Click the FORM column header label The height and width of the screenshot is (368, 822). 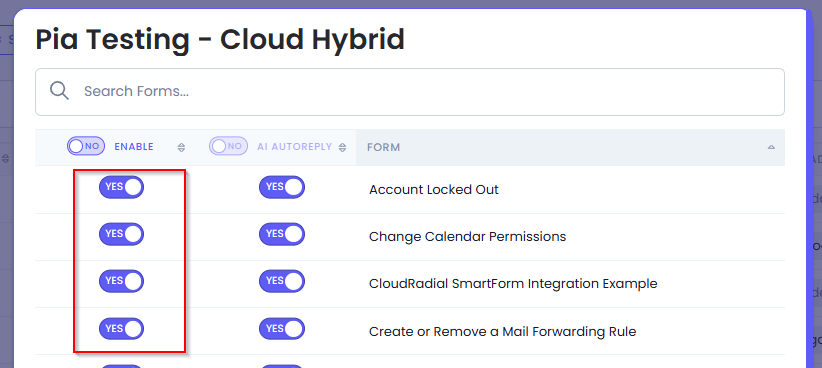click(383, 147)
